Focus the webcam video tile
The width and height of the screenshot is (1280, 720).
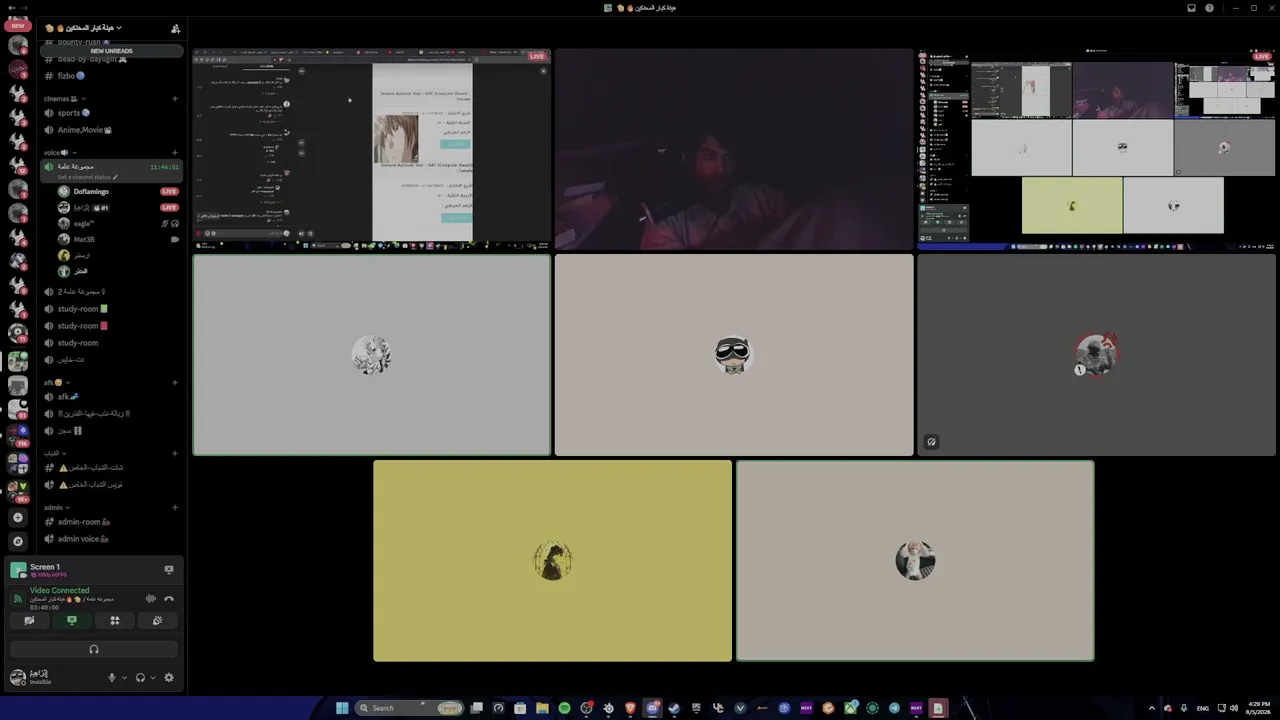pos(734,149)
